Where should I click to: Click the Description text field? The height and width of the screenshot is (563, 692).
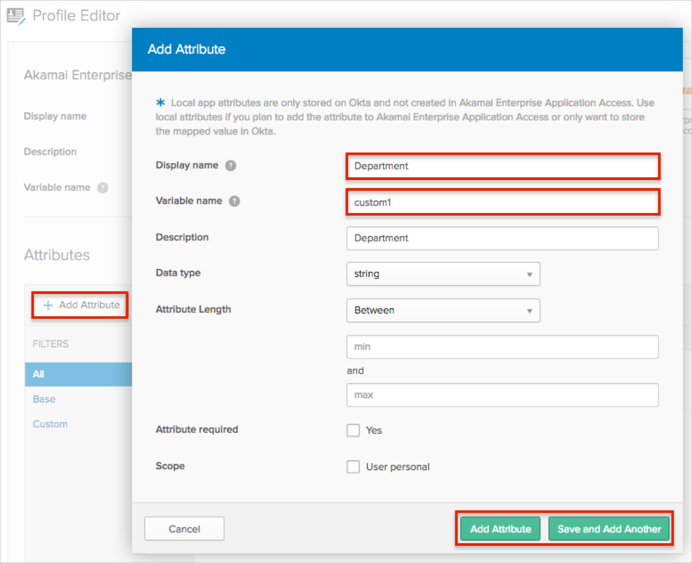coord(502,238)
